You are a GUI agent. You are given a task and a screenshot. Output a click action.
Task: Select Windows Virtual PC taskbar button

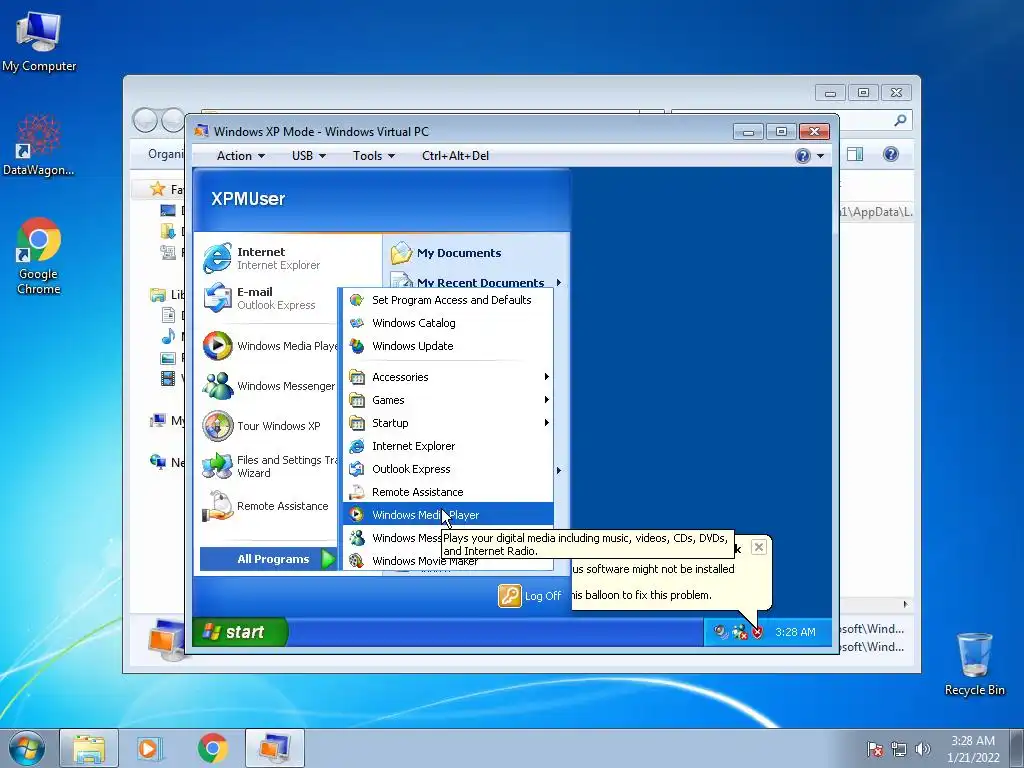pyautogui.click(x=274, y=748)
